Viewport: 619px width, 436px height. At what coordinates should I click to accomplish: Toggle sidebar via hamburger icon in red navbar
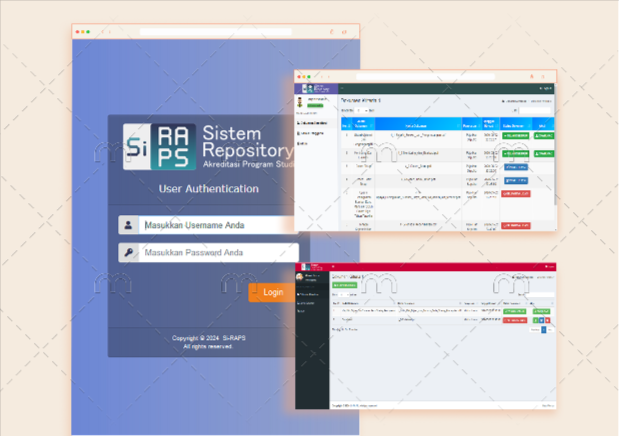[x=333, y=267]
